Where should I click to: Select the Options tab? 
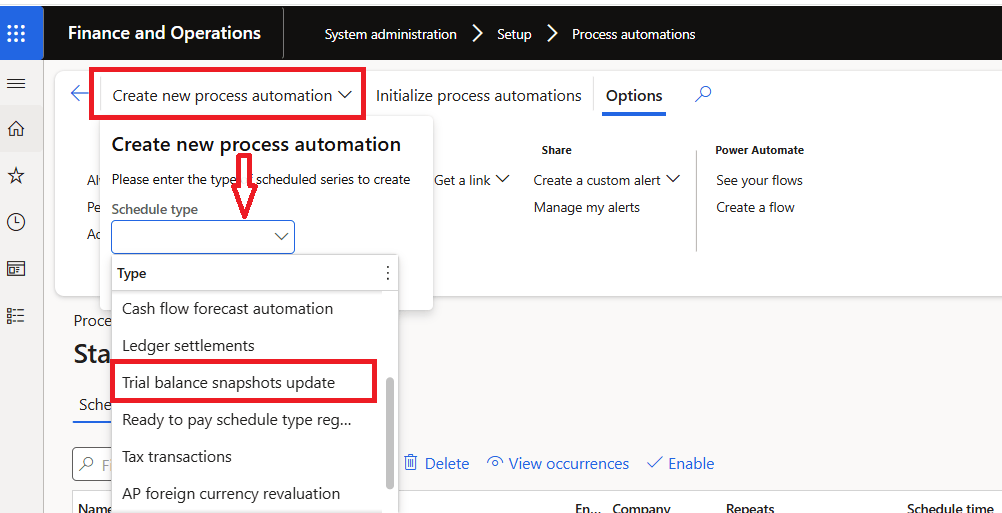[x=634, y=95]
